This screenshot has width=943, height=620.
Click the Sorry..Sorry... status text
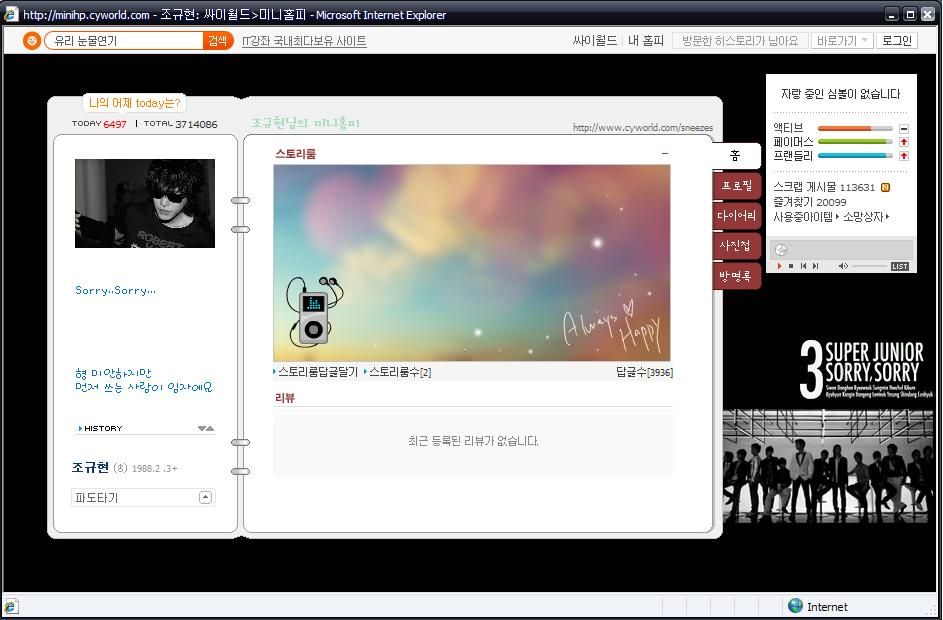click(x=115, y=290)
